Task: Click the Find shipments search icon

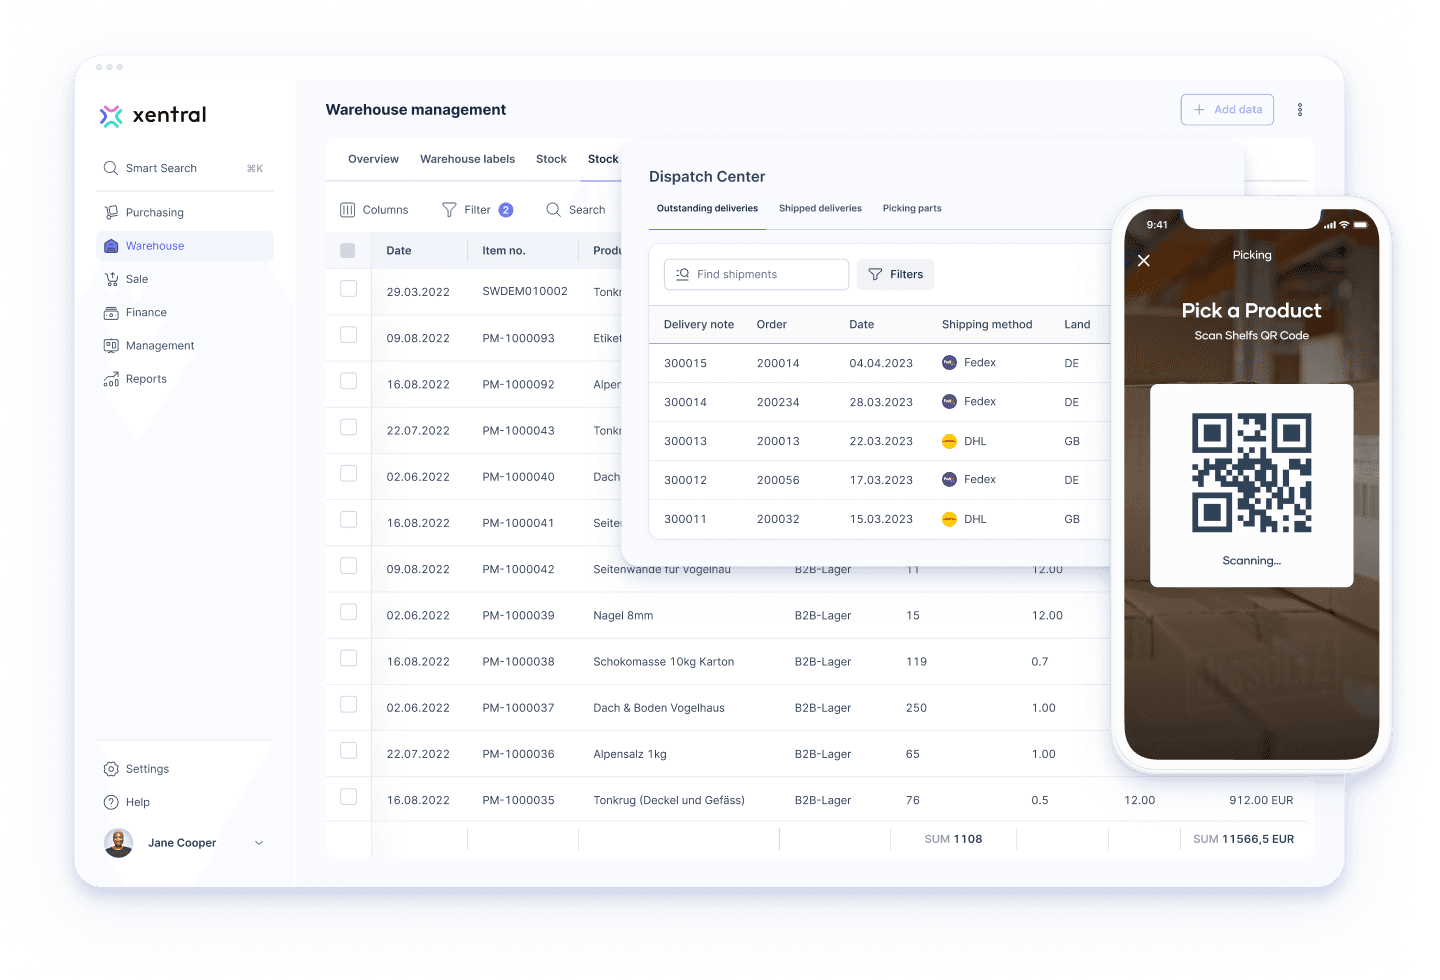Action: point(683,274)
